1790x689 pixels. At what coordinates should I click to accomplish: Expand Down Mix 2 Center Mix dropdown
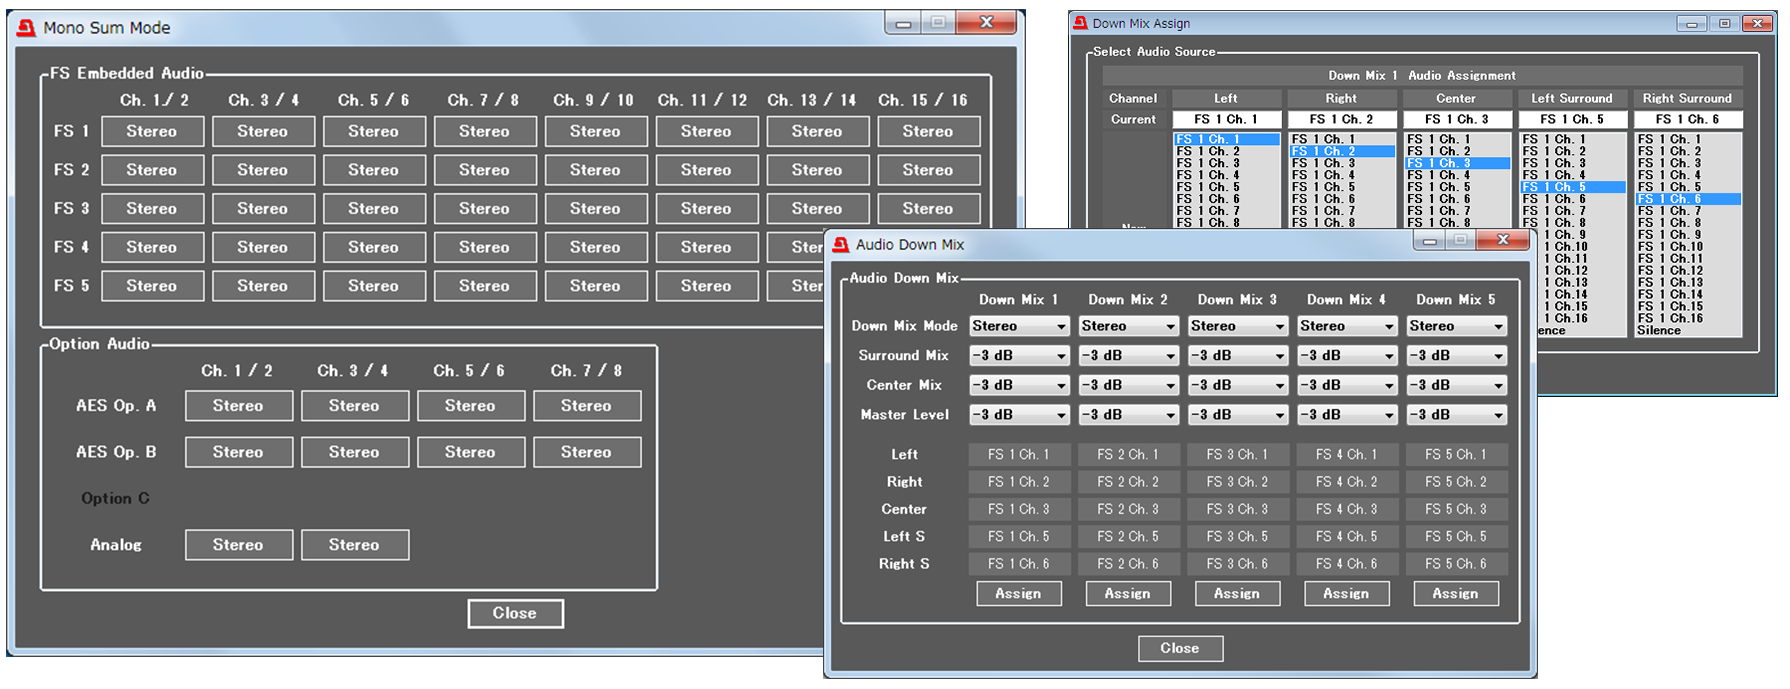pyautogui.click(x=1128, y=385)
